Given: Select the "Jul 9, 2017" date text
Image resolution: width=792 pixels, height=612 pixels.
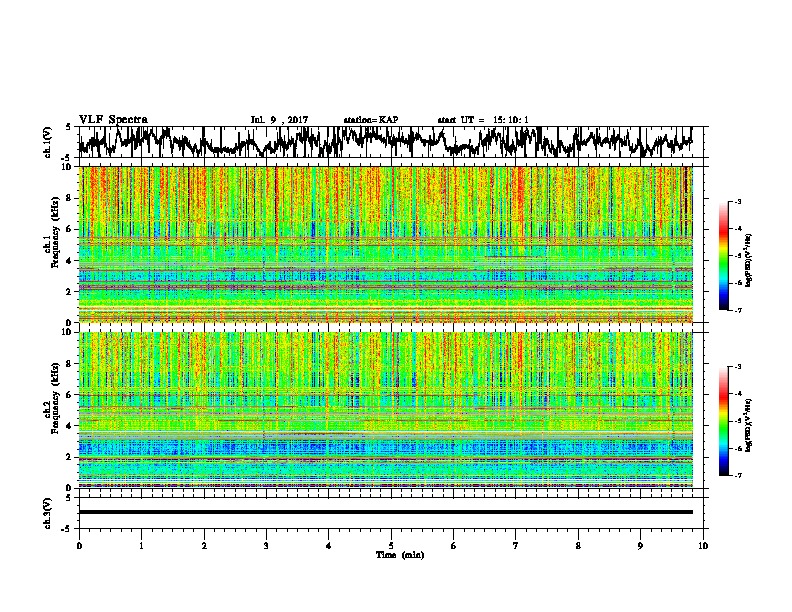Looking at the screenshot, I should [279, 120].
